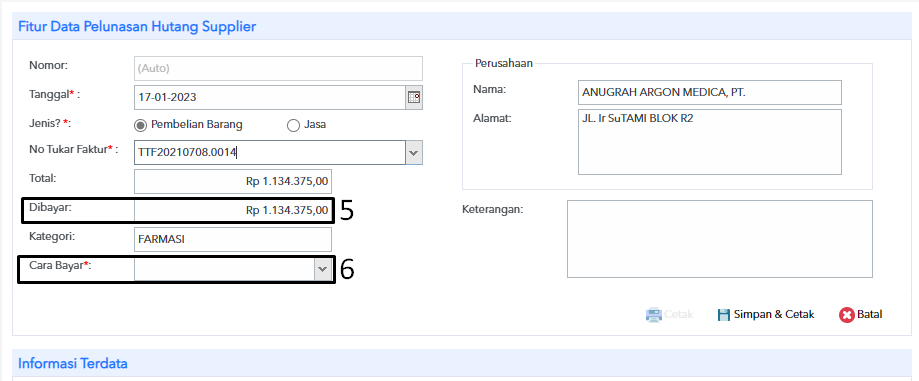Select the Jasa radio option
Image resolution: width=919 pixels, height=381 pixels.
[293, 125]
